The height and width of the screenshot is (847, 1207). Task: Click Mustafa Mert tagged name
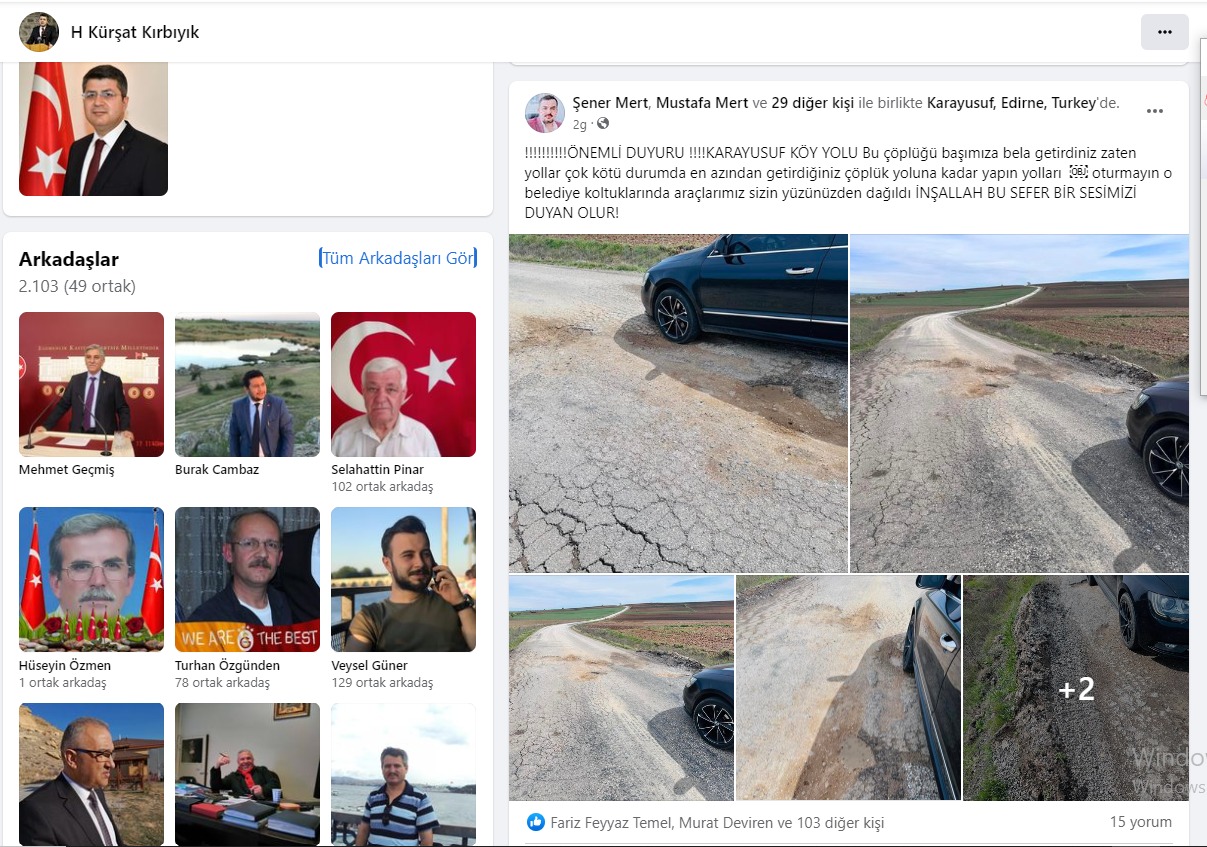point(702,103)
